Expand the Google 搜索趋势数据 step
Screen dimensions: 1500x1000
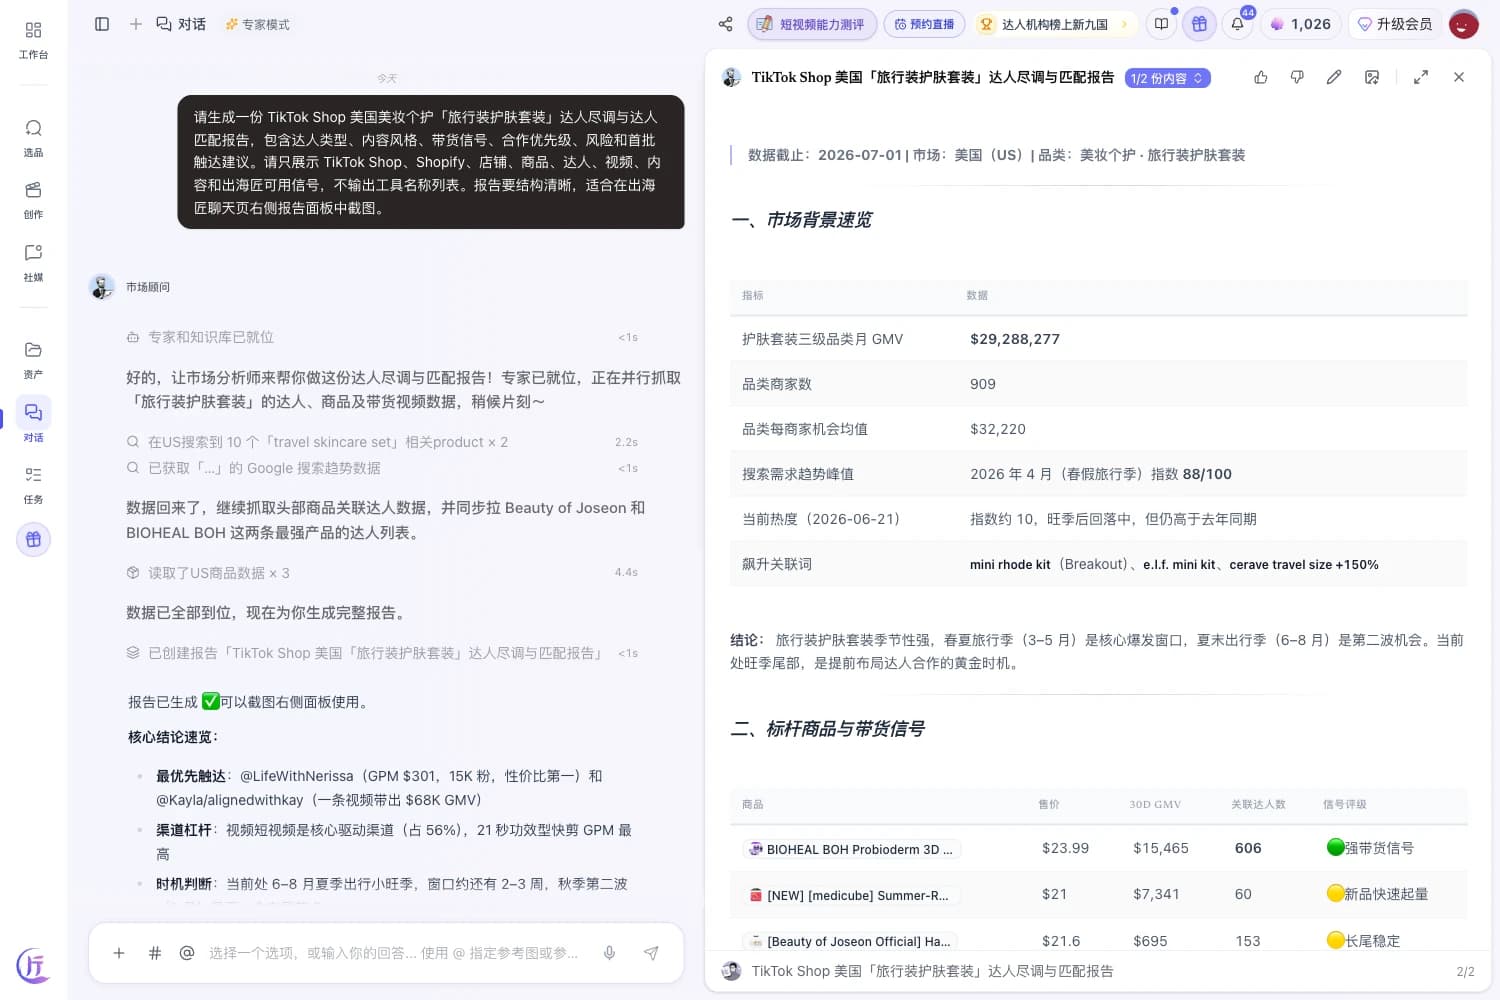tap(382, 468)
